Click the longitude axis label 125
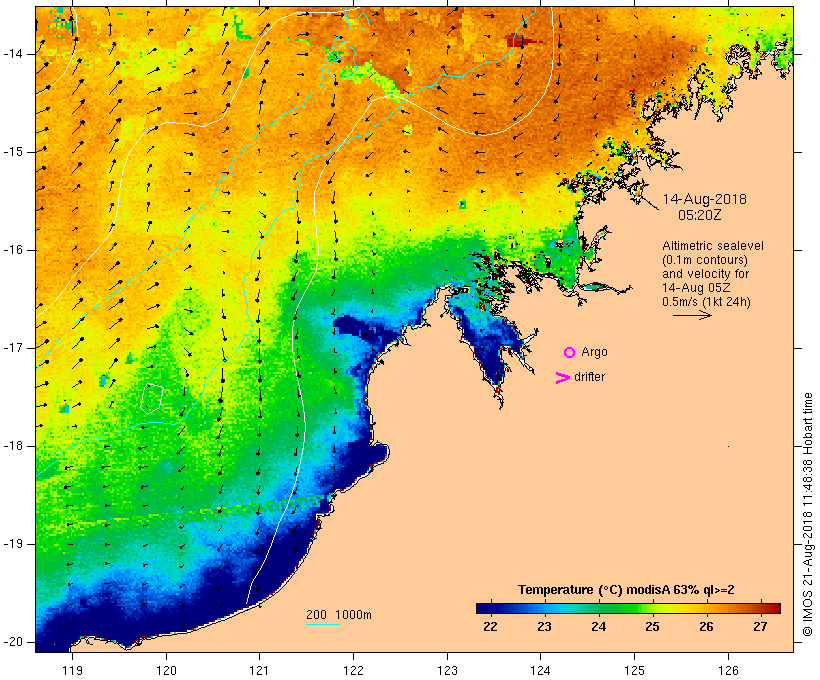 point(634,670)
